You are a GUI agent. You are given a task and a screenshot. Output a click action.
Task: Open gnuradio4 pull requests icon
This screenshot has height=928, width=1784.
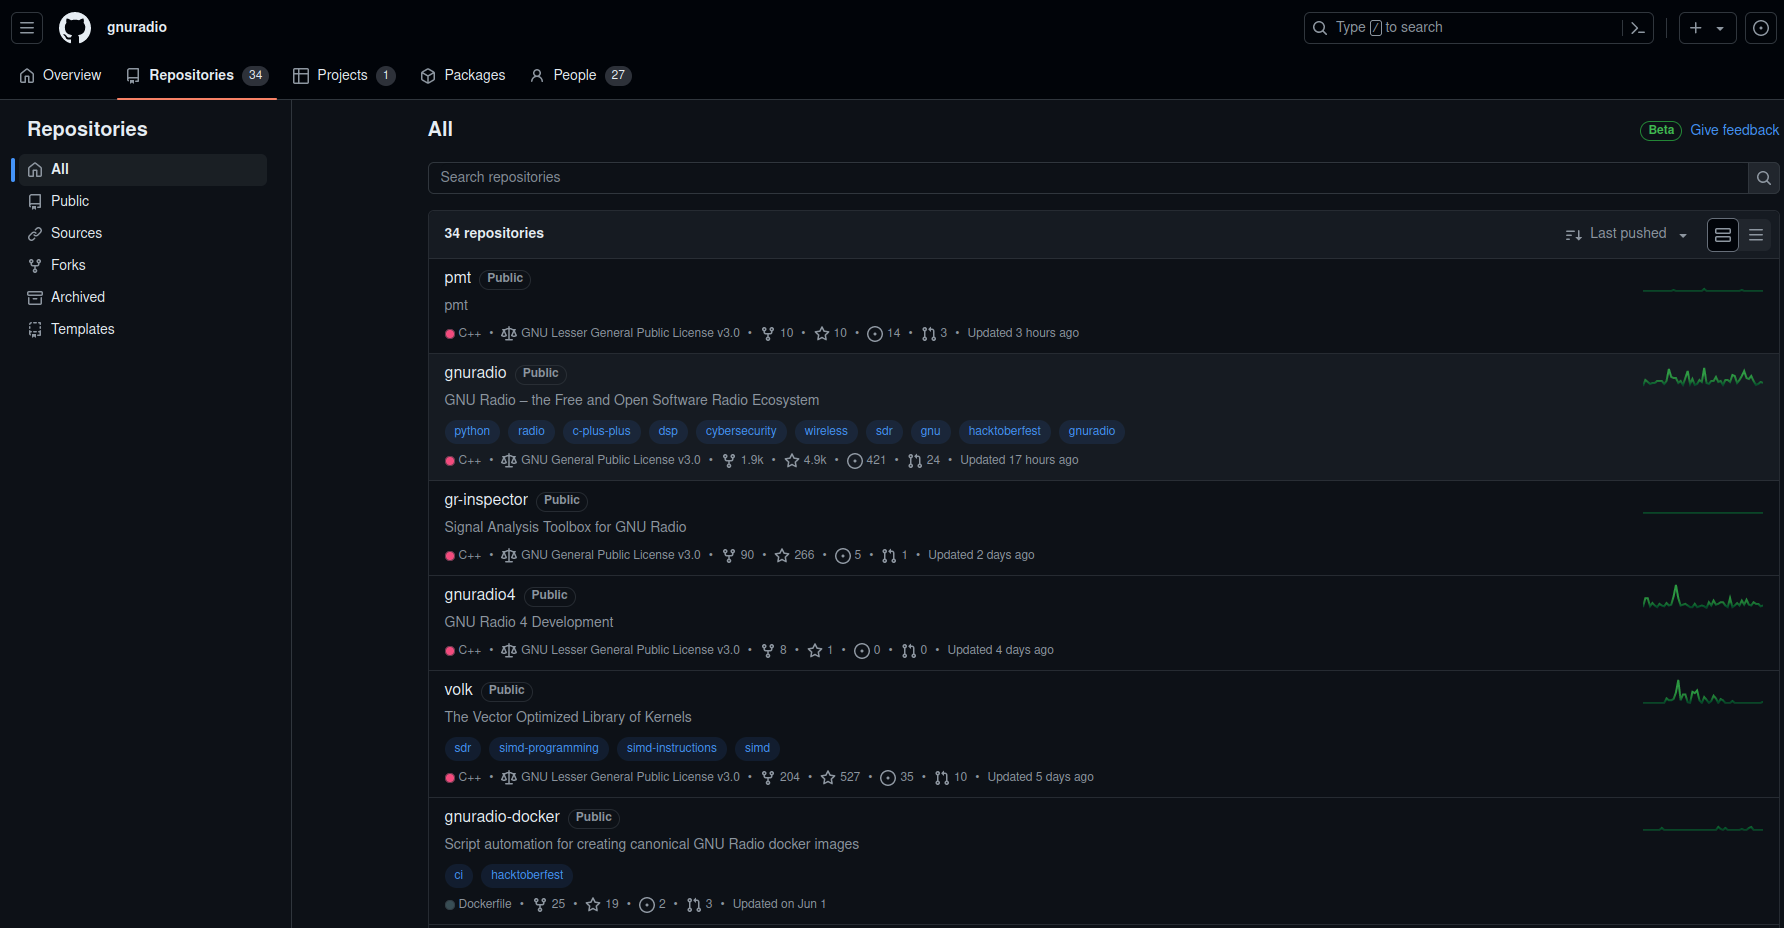tap(909, 650)
